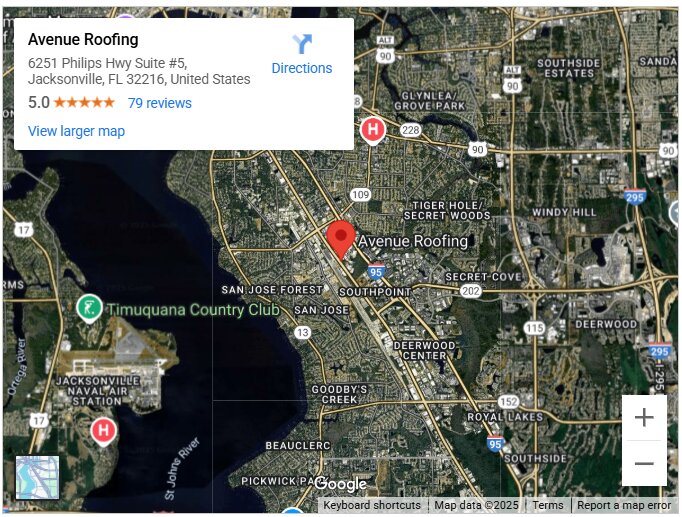Screen dimensions: 682x517
Task: Open the View larger map link
Action: pyautogui.click(x=77, y=131)
